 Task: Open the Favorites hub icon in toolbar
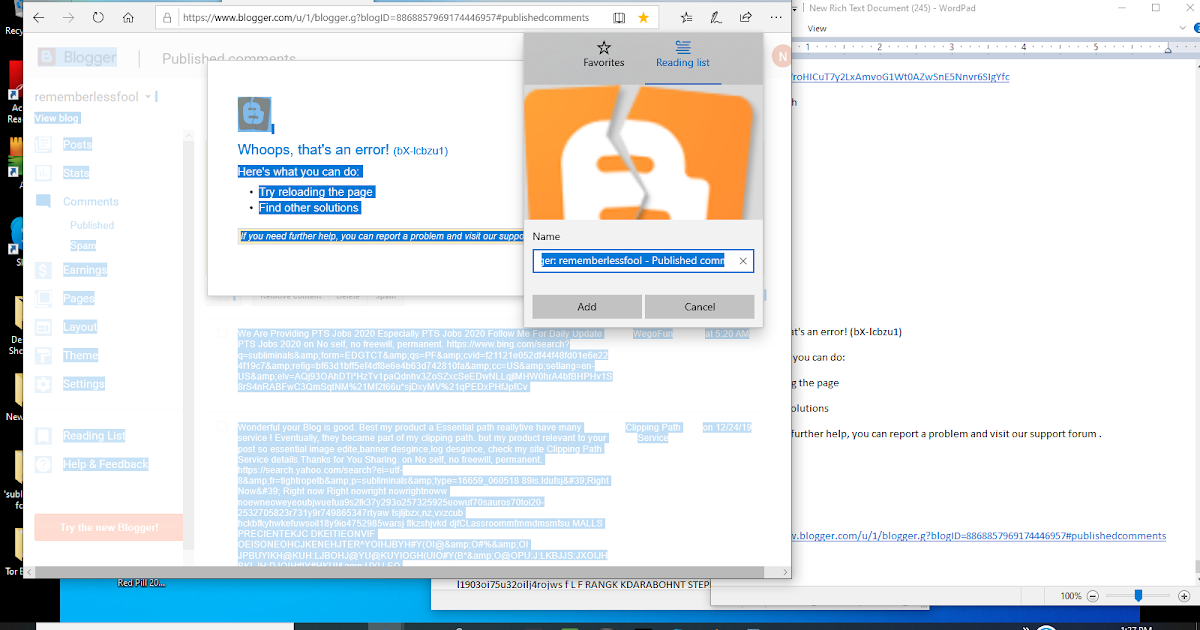[686, 17]
